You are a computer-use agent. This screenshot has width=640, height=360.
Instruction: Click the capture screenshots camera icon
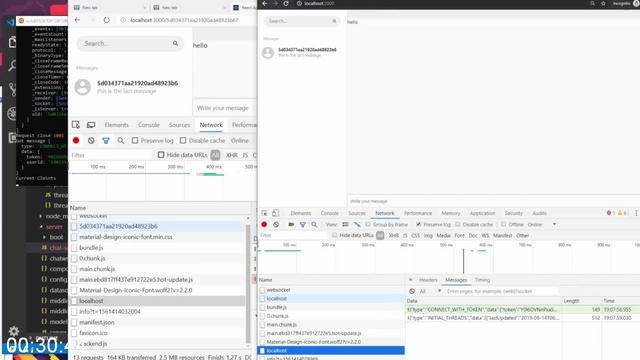tap(291, 224)
